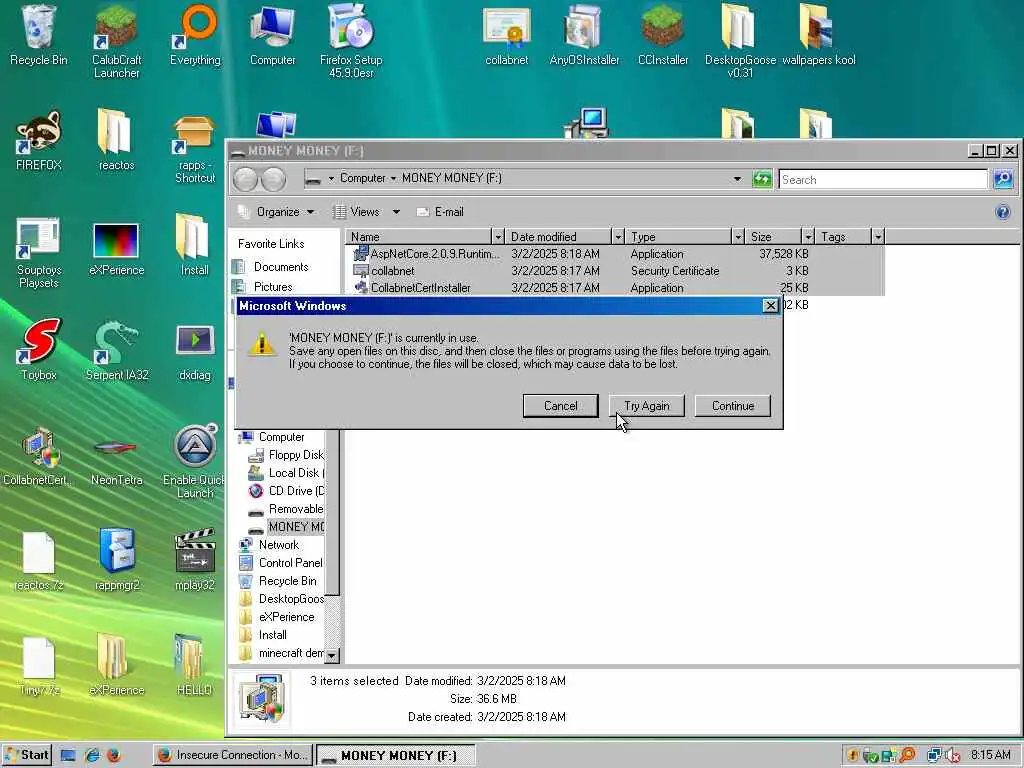The height and width of the screenshot is (768, 1024).
Task: Open the Type column filter dropdown
Action: 738,236
